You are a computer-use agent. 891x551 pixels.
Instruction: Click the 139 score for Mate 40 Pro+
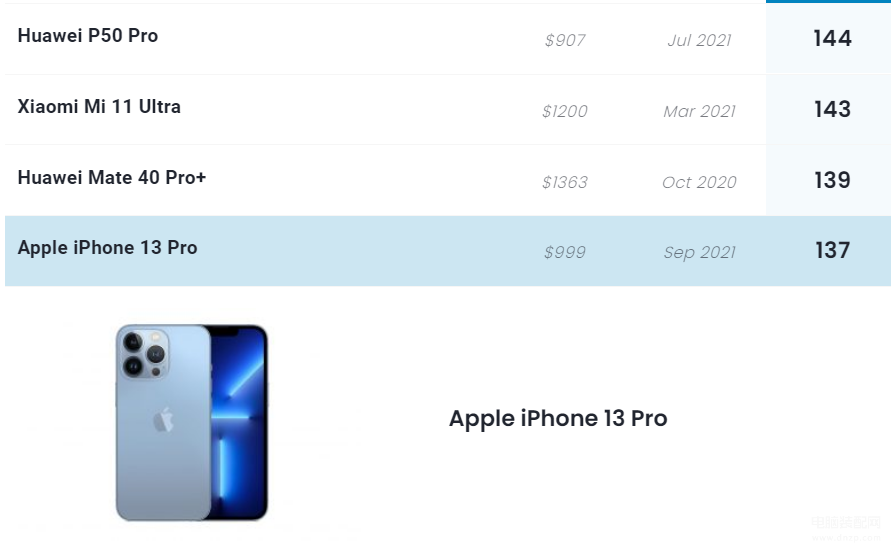[x=832, y=180]
